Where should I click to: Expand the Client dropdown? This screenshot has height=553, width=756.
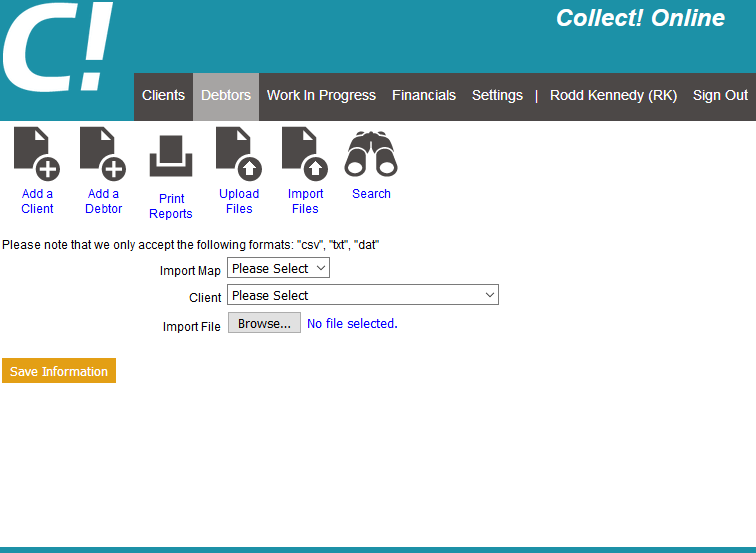[x=363, y=295]
